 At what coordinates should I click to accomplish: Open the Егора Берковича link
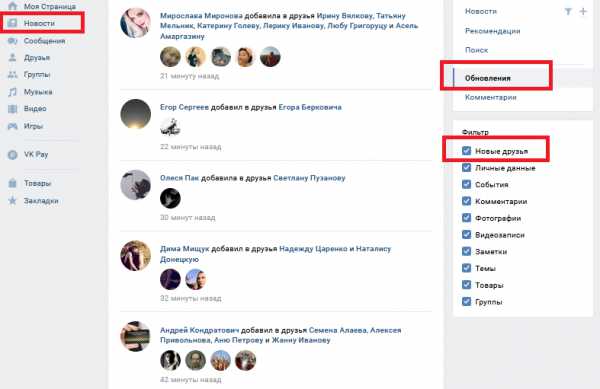coord(310,107)
